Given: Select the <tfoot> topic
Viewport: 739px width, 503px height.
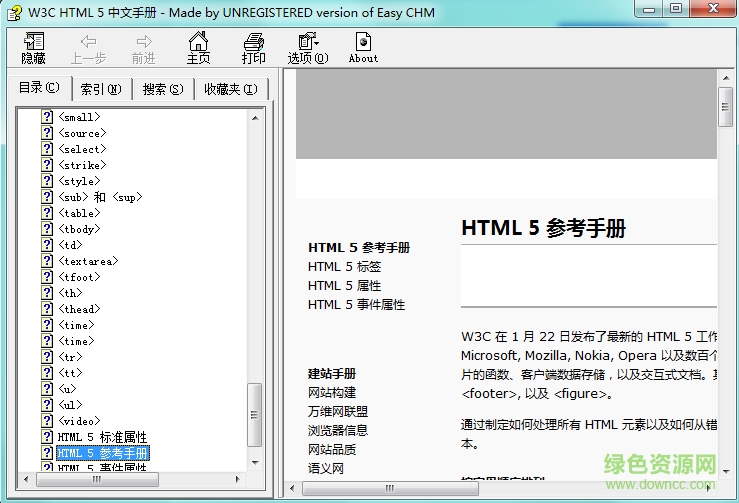Looking at the screenshot, I should click(x=79, y=277).
